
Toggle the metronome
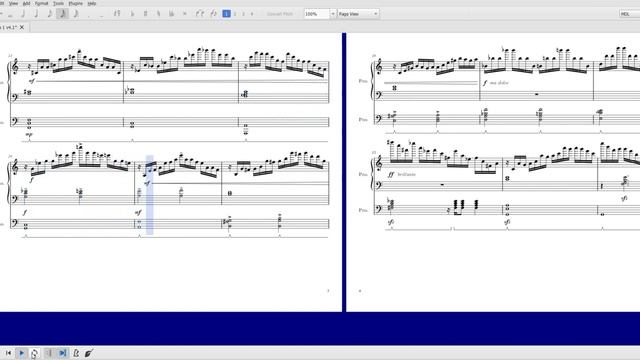coord(76,353)
